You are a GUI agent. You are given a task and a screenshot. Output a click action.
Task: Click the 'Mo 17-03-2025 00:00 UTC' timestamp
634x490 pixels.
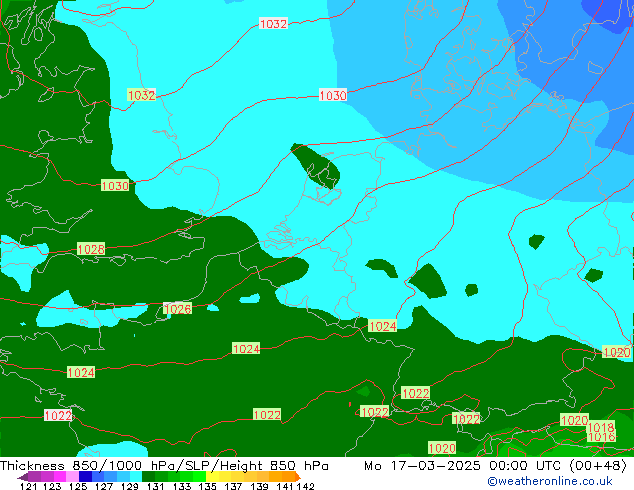click(465, 466)
